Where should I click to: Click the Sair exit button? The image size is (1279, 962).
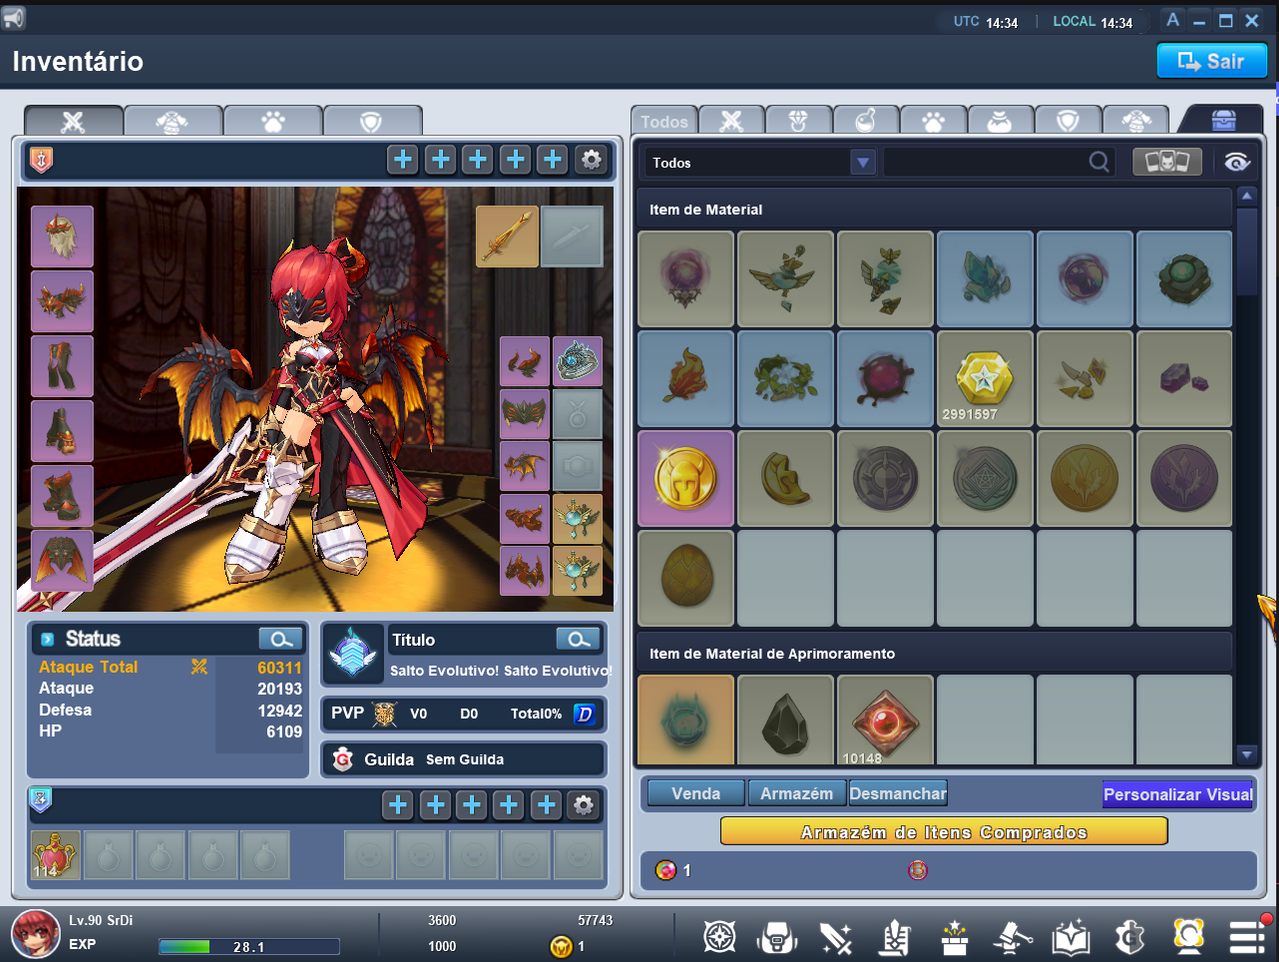tap(1212, 61)
